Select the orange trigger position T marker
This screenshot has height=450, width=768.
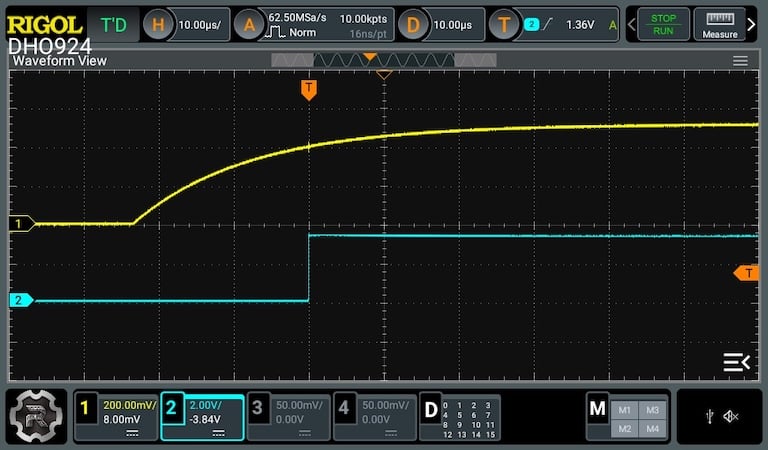pyautogui.click(x=309, y=91)
